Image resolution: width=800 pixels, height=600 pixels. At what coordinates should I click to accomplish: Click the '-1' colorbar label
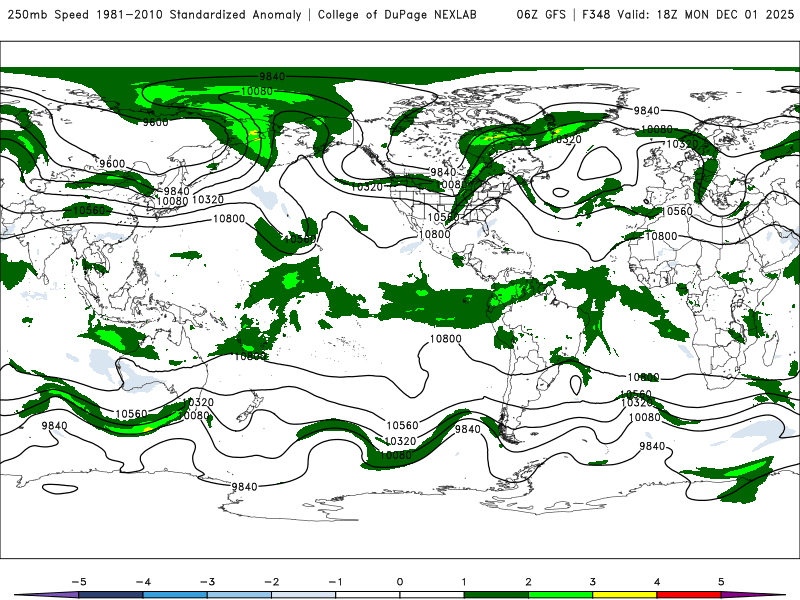(x=335, y=582)
